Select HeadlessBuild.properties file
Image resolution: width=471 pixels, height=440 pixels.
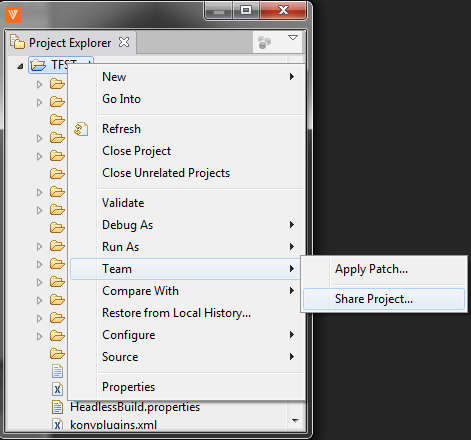click(x=135, y=407)
